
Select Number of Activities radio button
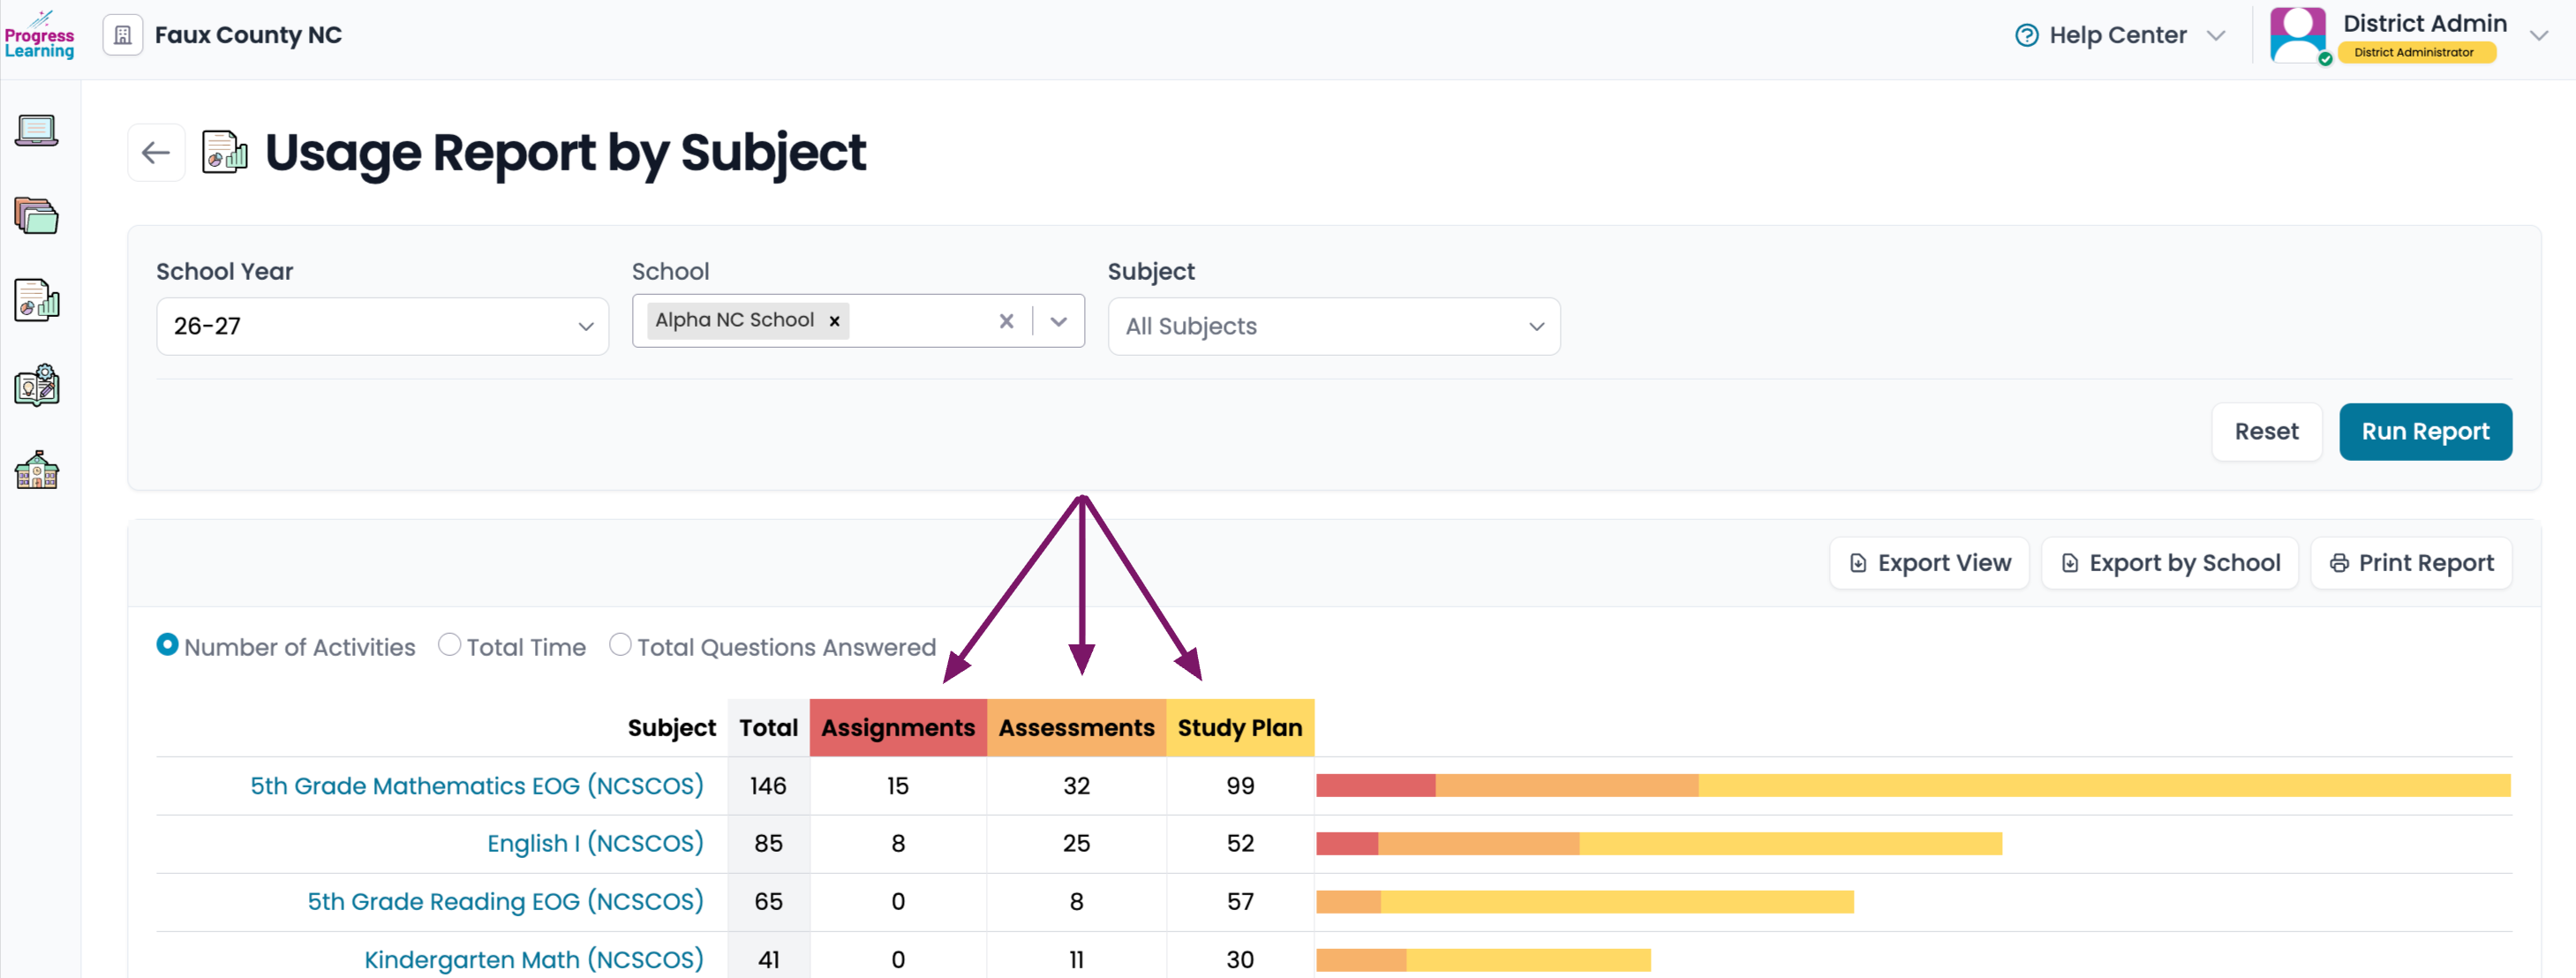[x=167, y=645]
